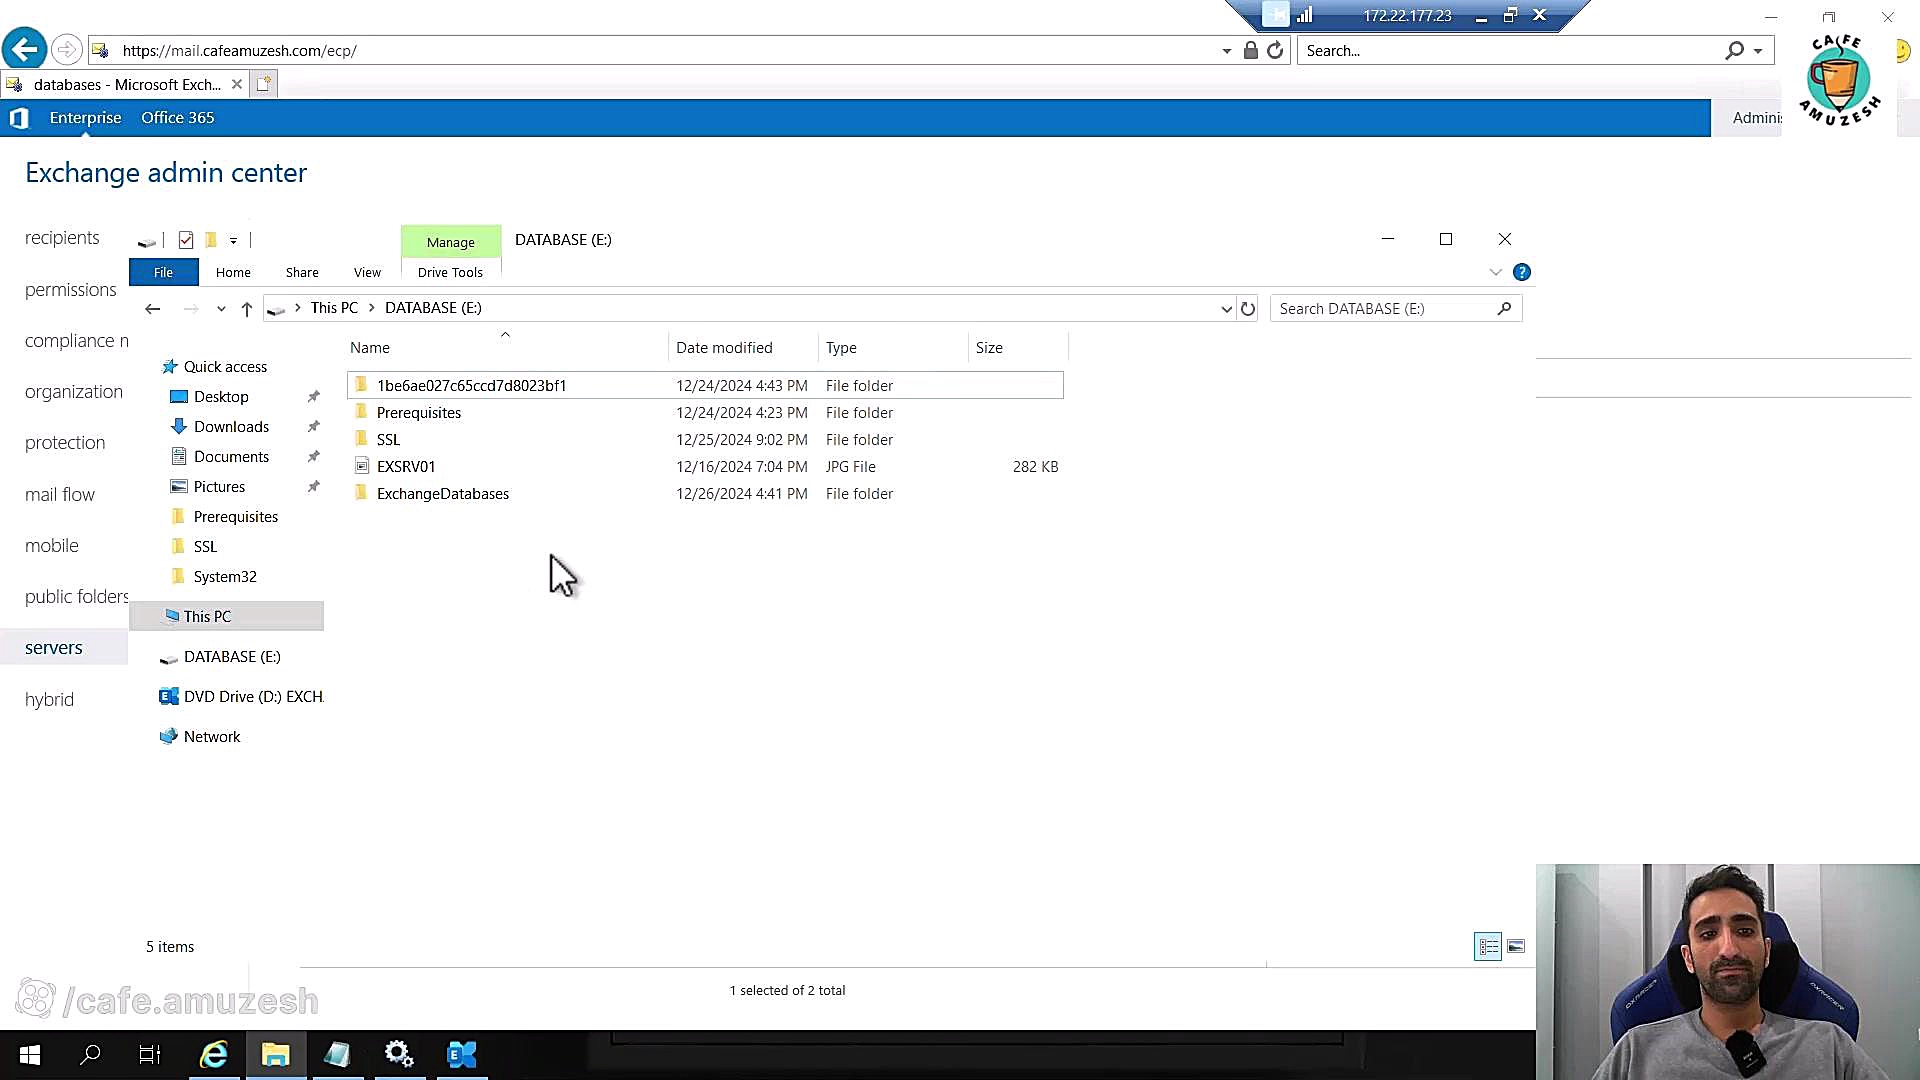The image size is (1920, 1080).
Task: Open the Share ribbon tab
Action: pos(302,272)
